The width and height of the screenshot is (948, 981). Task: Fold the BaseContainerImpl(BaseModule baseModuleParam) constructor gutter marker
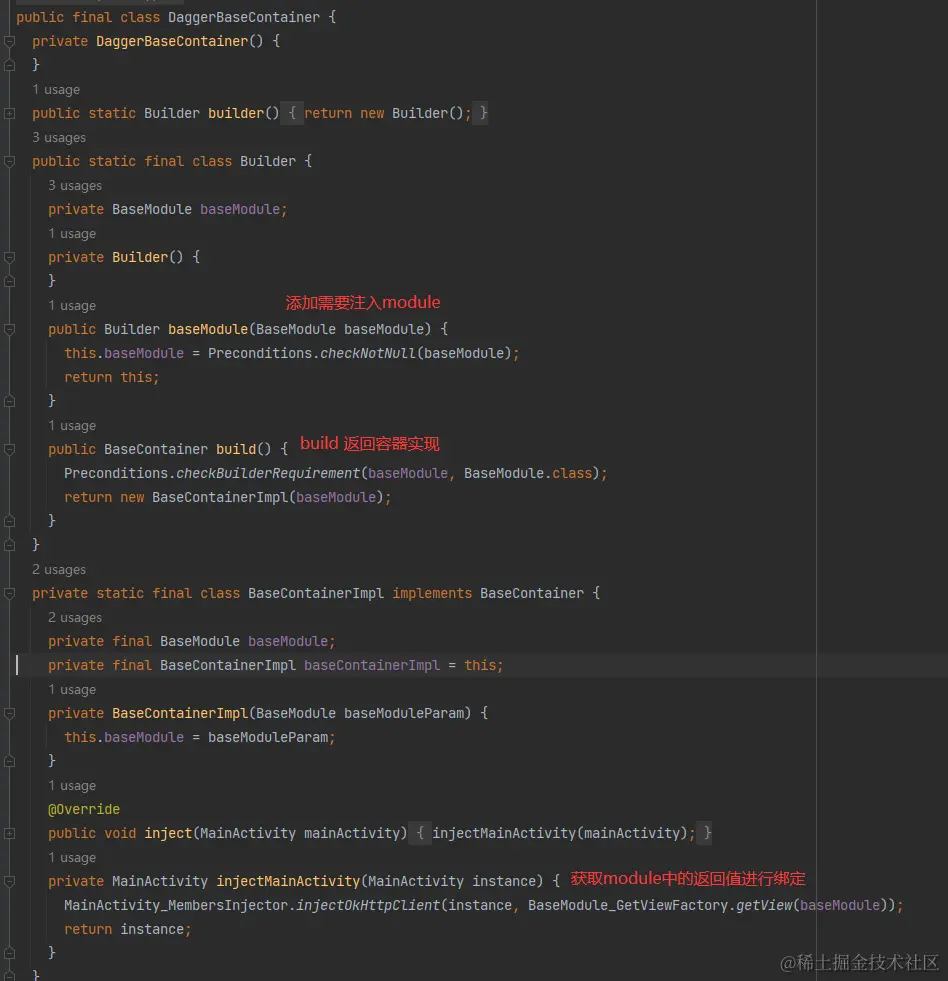pyautogui.click(x=9, y=713)
